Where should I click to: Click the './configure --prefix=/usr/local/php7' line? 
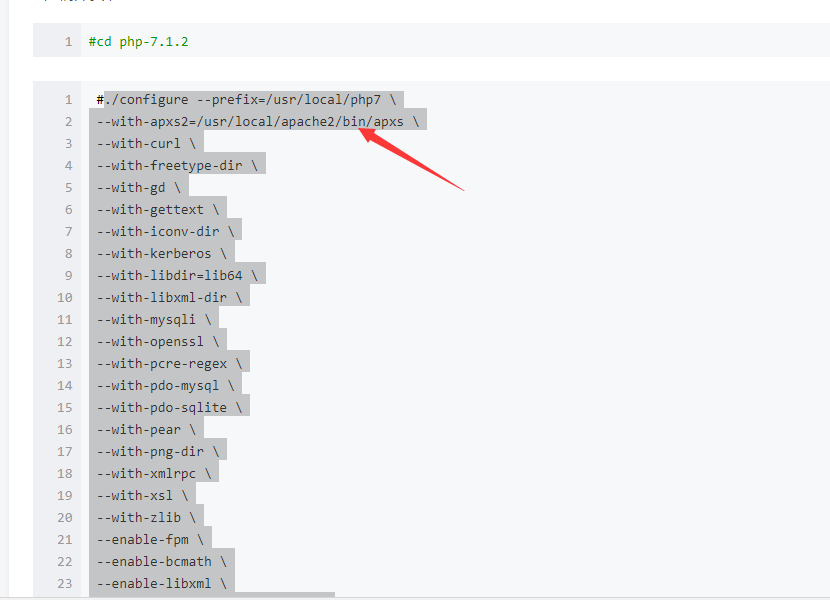(246, 100)
